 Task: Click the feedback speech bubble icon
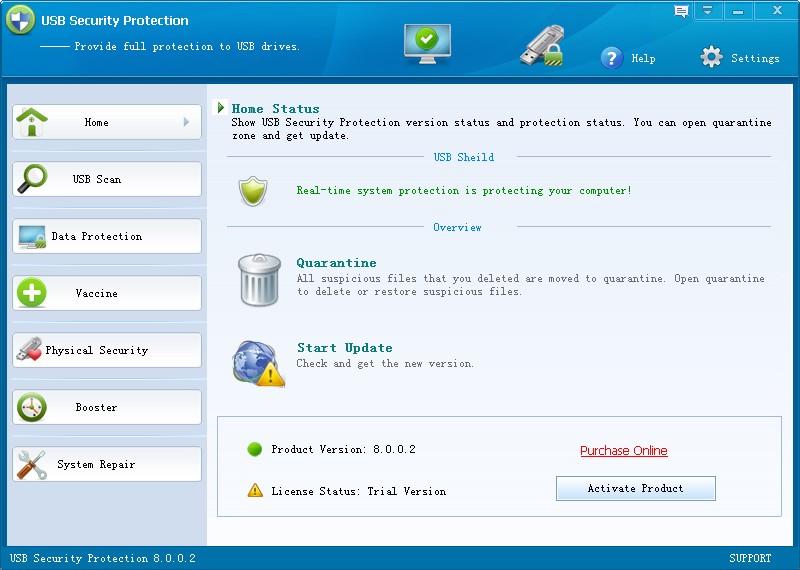click(x=681, y=11)
